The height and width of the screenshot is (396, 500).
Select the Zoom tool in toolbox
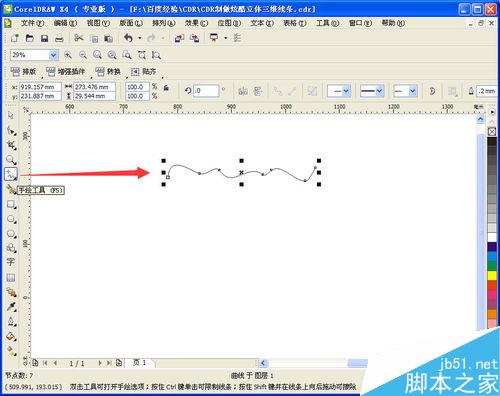11,160
